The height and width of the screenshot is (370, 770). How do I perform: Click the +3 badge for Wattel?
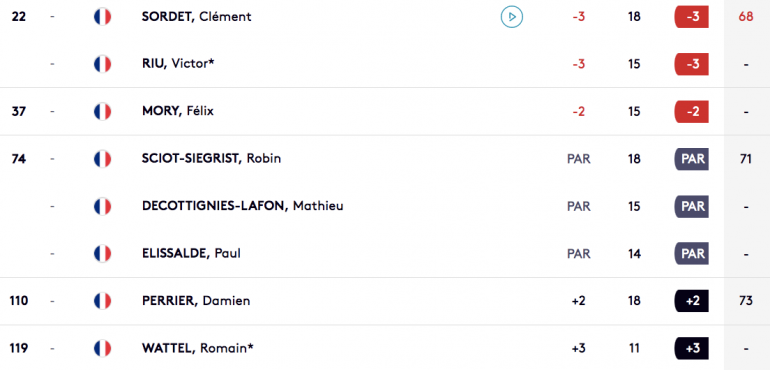(691, 348)
